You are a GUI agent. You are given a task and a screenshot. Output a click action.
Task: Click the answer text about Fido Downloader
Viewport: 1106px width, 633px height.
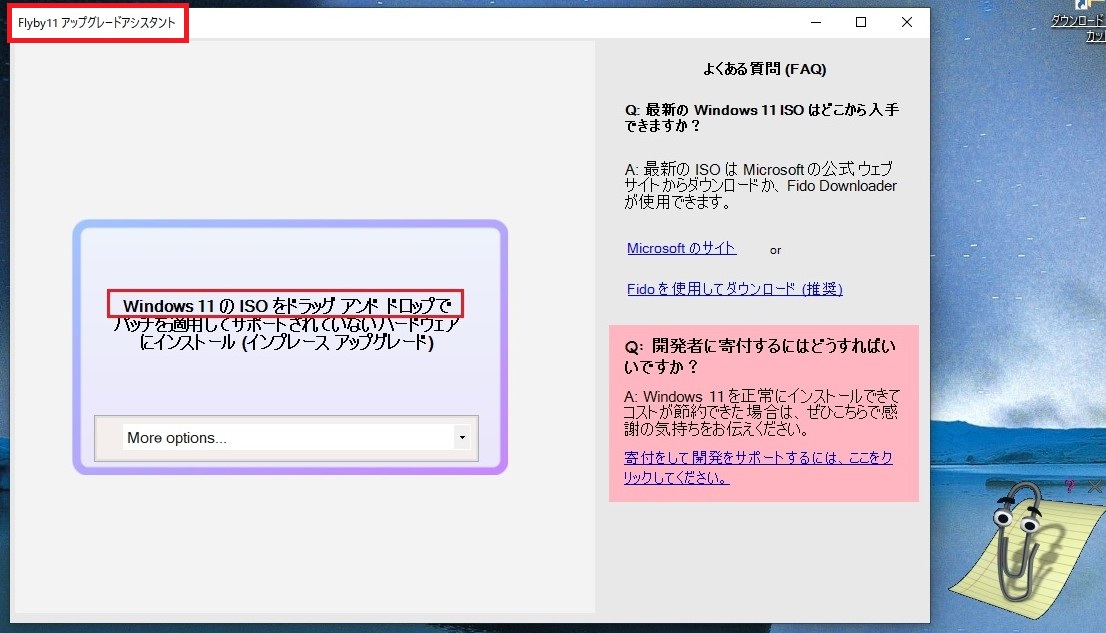[760, 186]
